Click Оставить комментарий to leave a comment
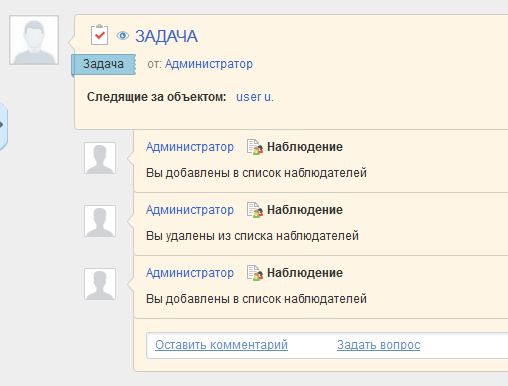This screenshot has width=508, height=386. (221, 345)
